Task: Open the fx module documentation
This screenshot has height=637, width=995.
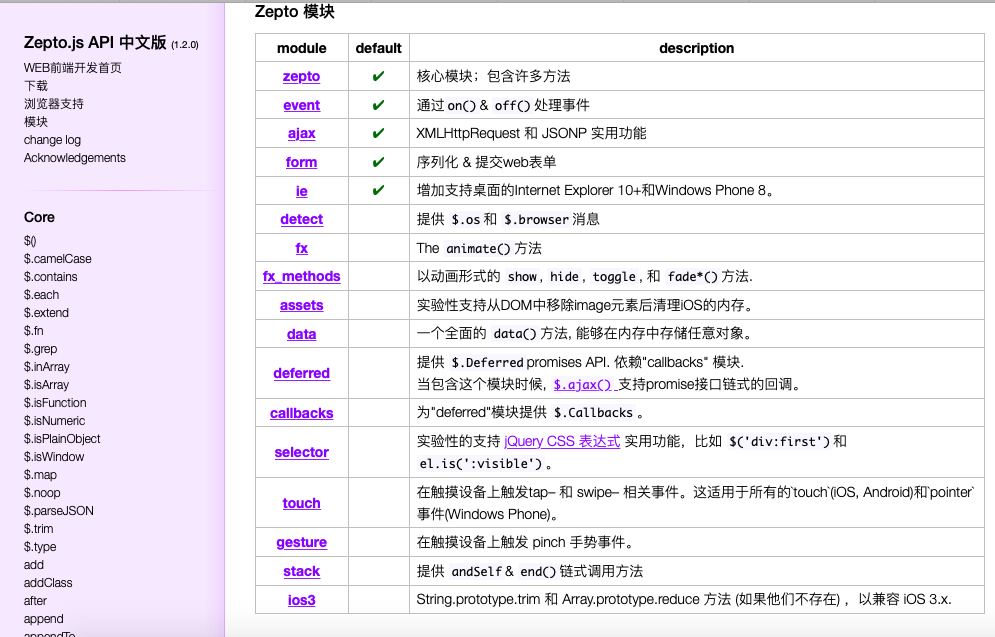Action: 301,247
